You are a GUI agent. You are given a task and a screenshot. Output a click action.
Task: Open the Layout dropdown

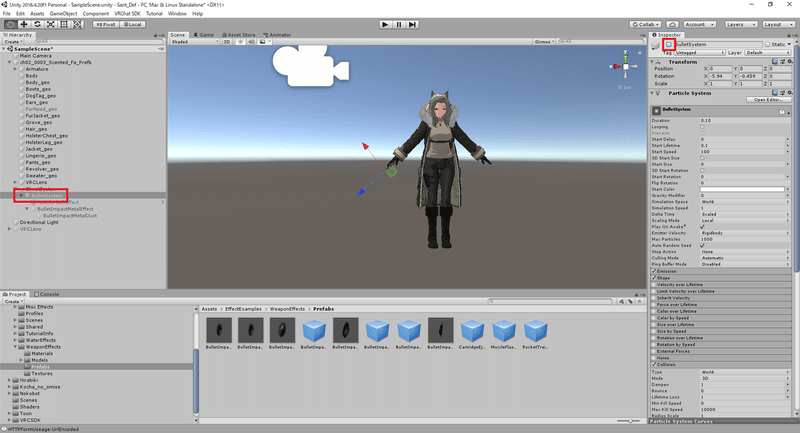click(x=777, y=24)
